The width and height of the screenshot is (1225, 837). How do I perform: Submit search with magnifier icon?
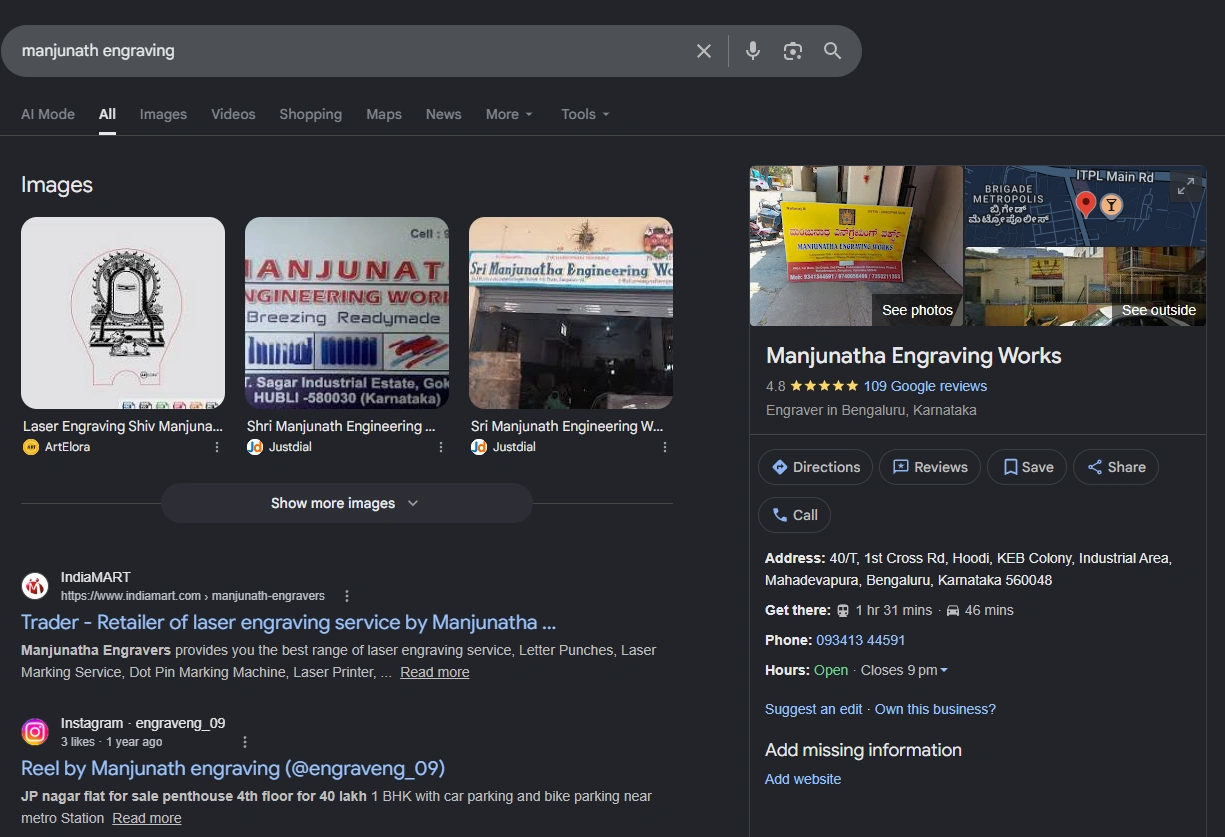(832, 51)
